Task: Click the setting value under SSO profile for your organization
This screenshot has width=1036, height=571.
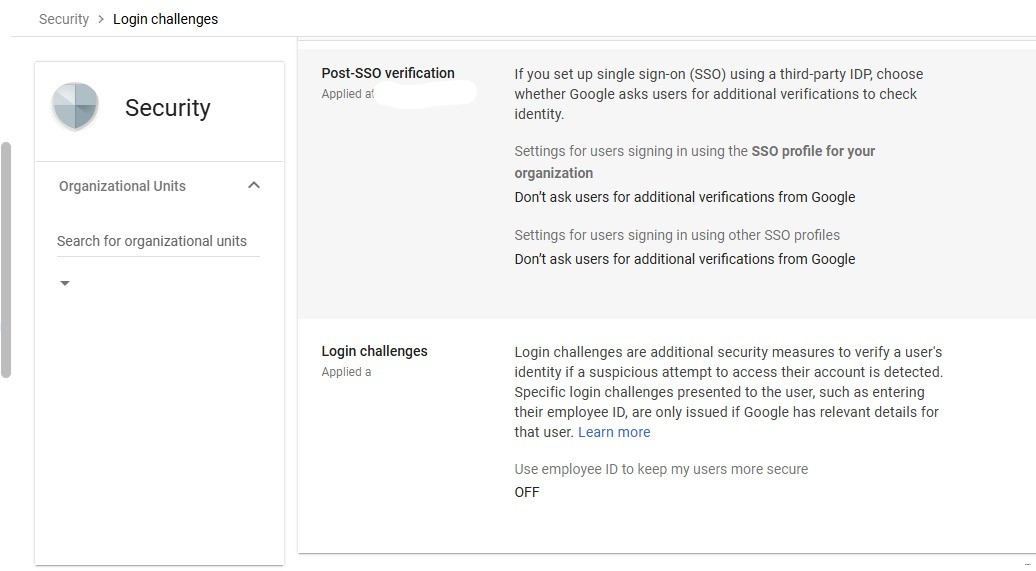Action: [x=685, y=197]
